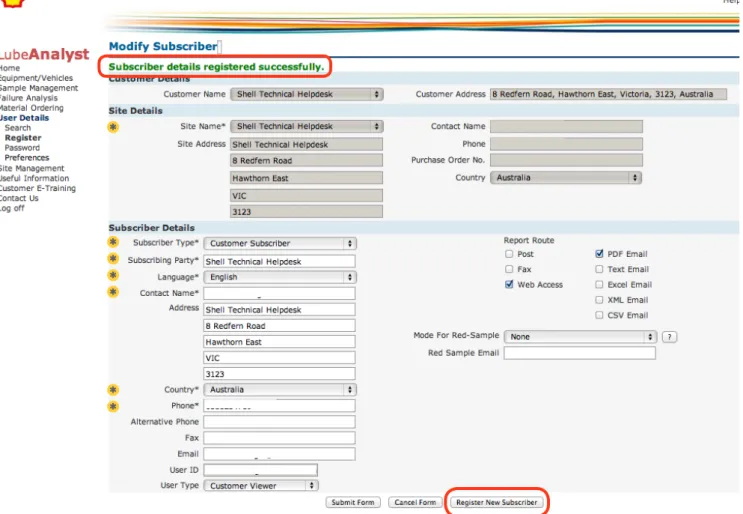The width and height of the screenshot is (743, 514).
Task: Go to Site Management in the sidebar
Action: pos(32,168)
